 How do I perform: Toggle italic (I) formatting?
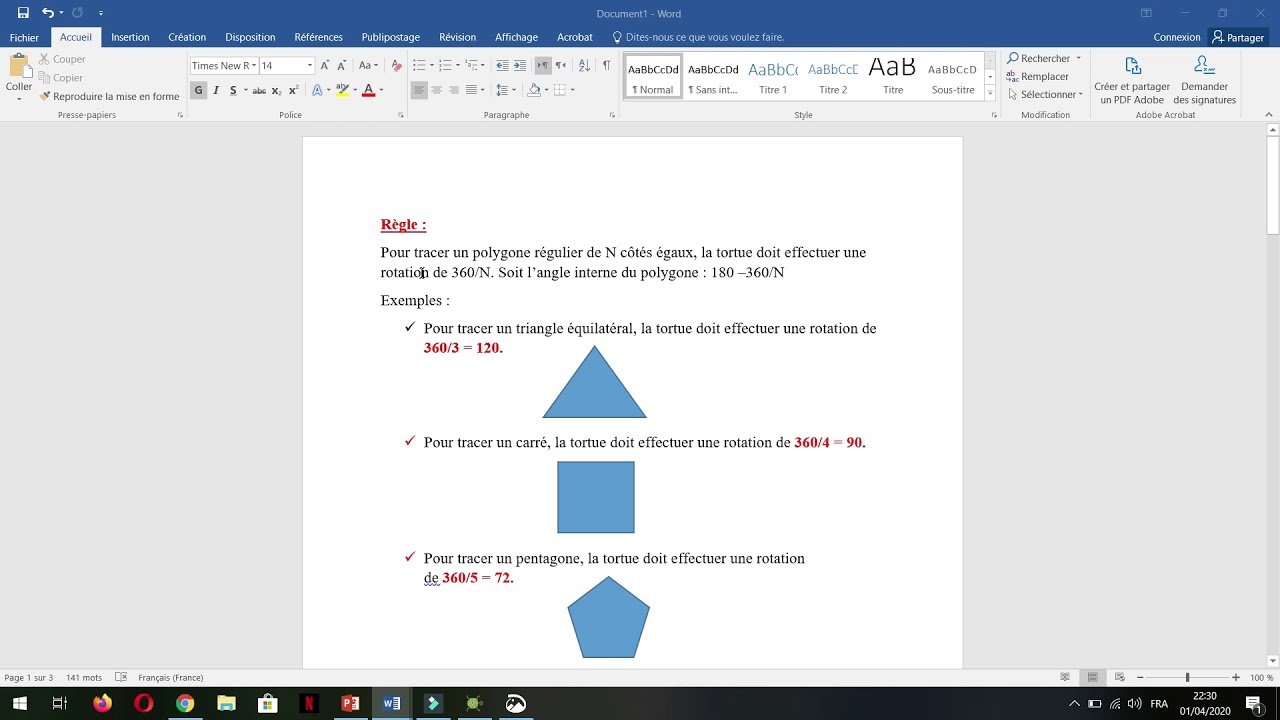216,90
